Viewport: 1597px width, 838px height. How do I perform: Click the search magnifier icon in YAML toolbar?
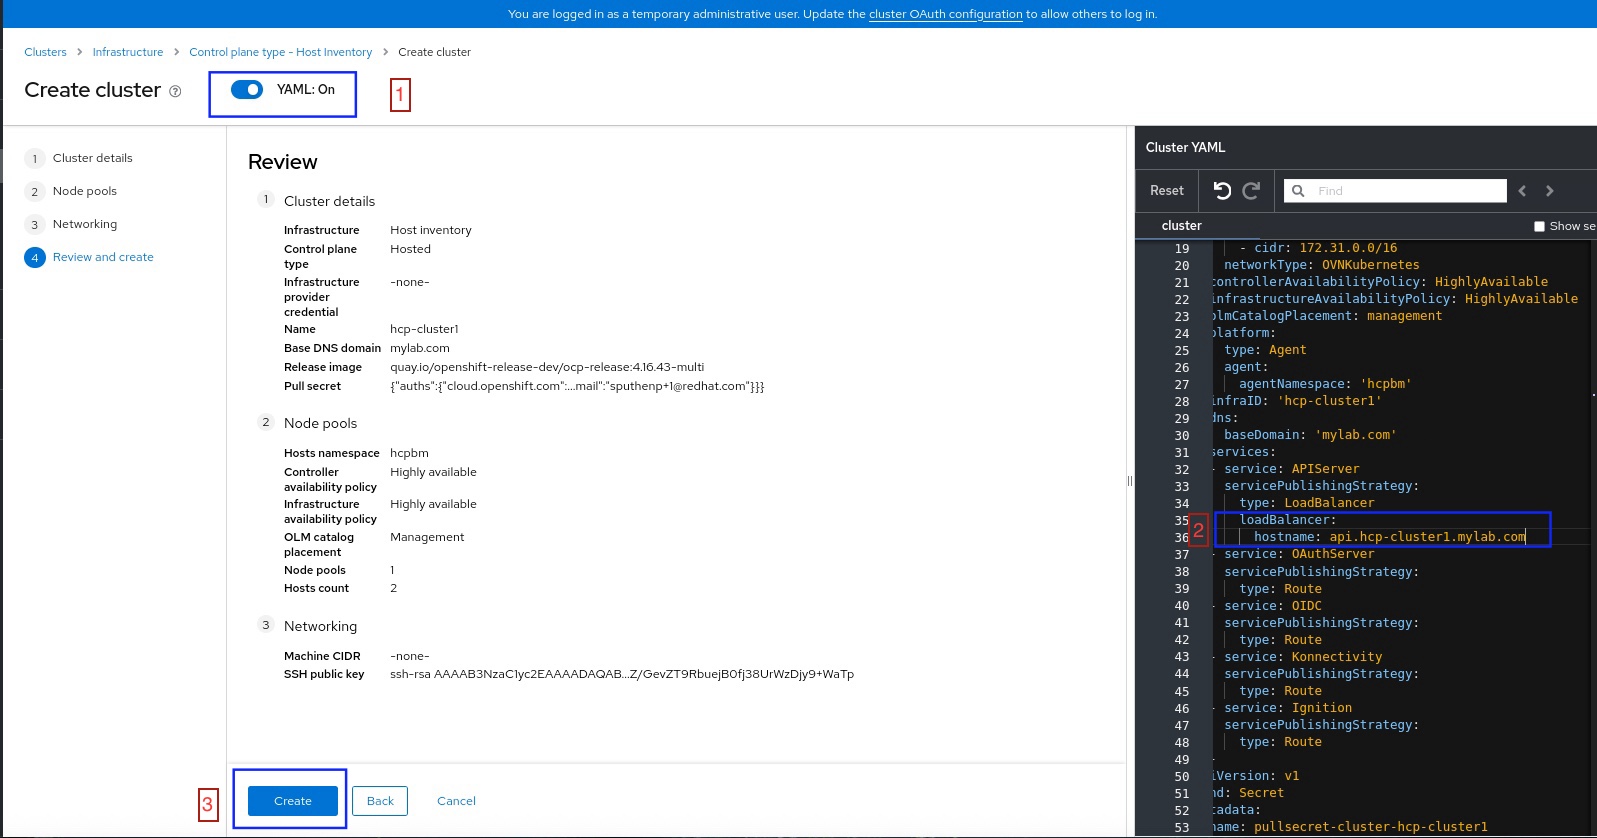click(x=1298, y=191)
